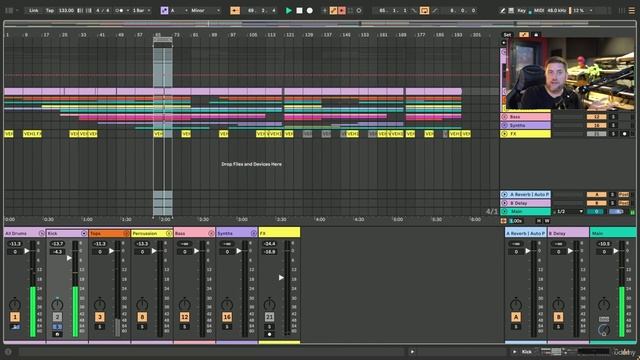Click Optimize Arrangement Width W button

tap(547, 221)
